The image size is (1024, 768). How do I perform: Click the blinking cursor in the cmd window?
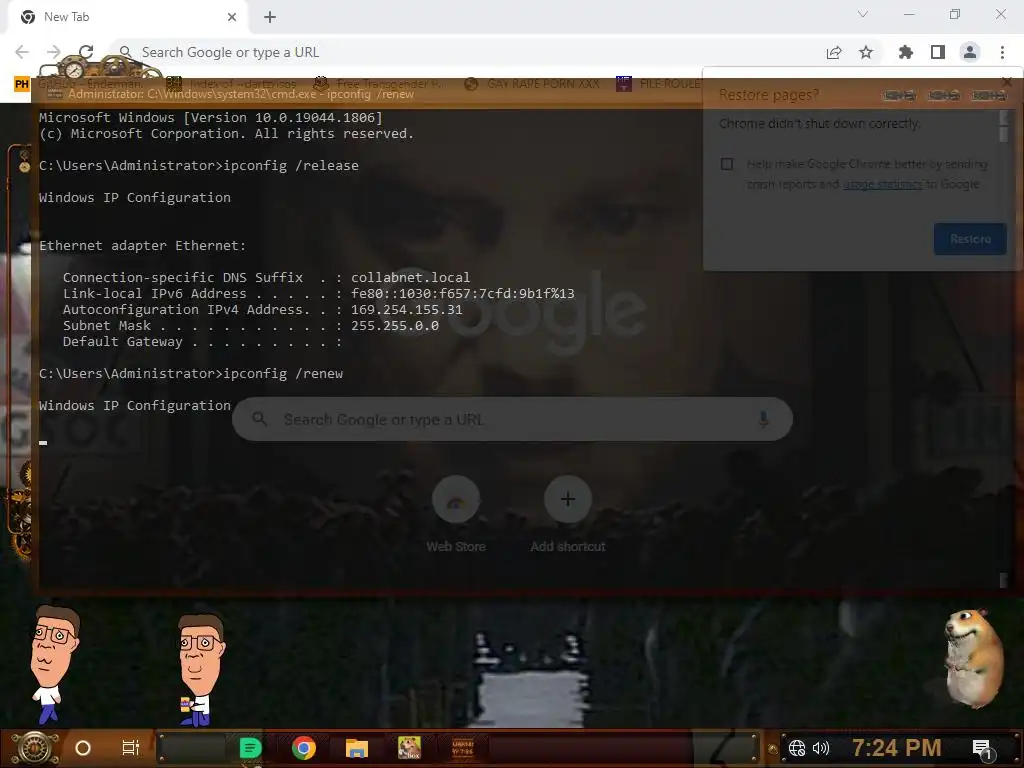(x=43, y=443)
